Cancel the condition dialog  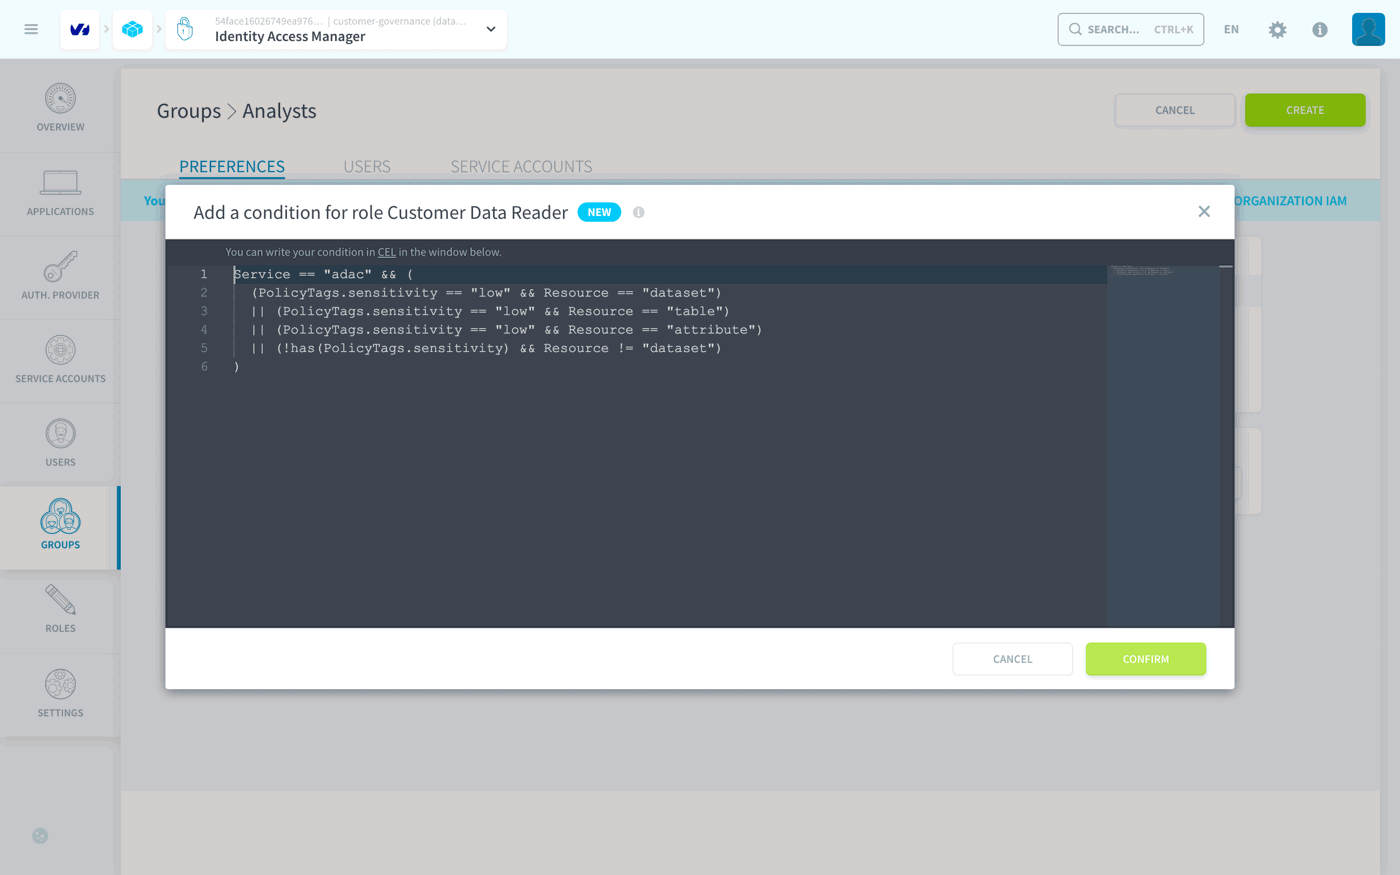coord(1012,659)
